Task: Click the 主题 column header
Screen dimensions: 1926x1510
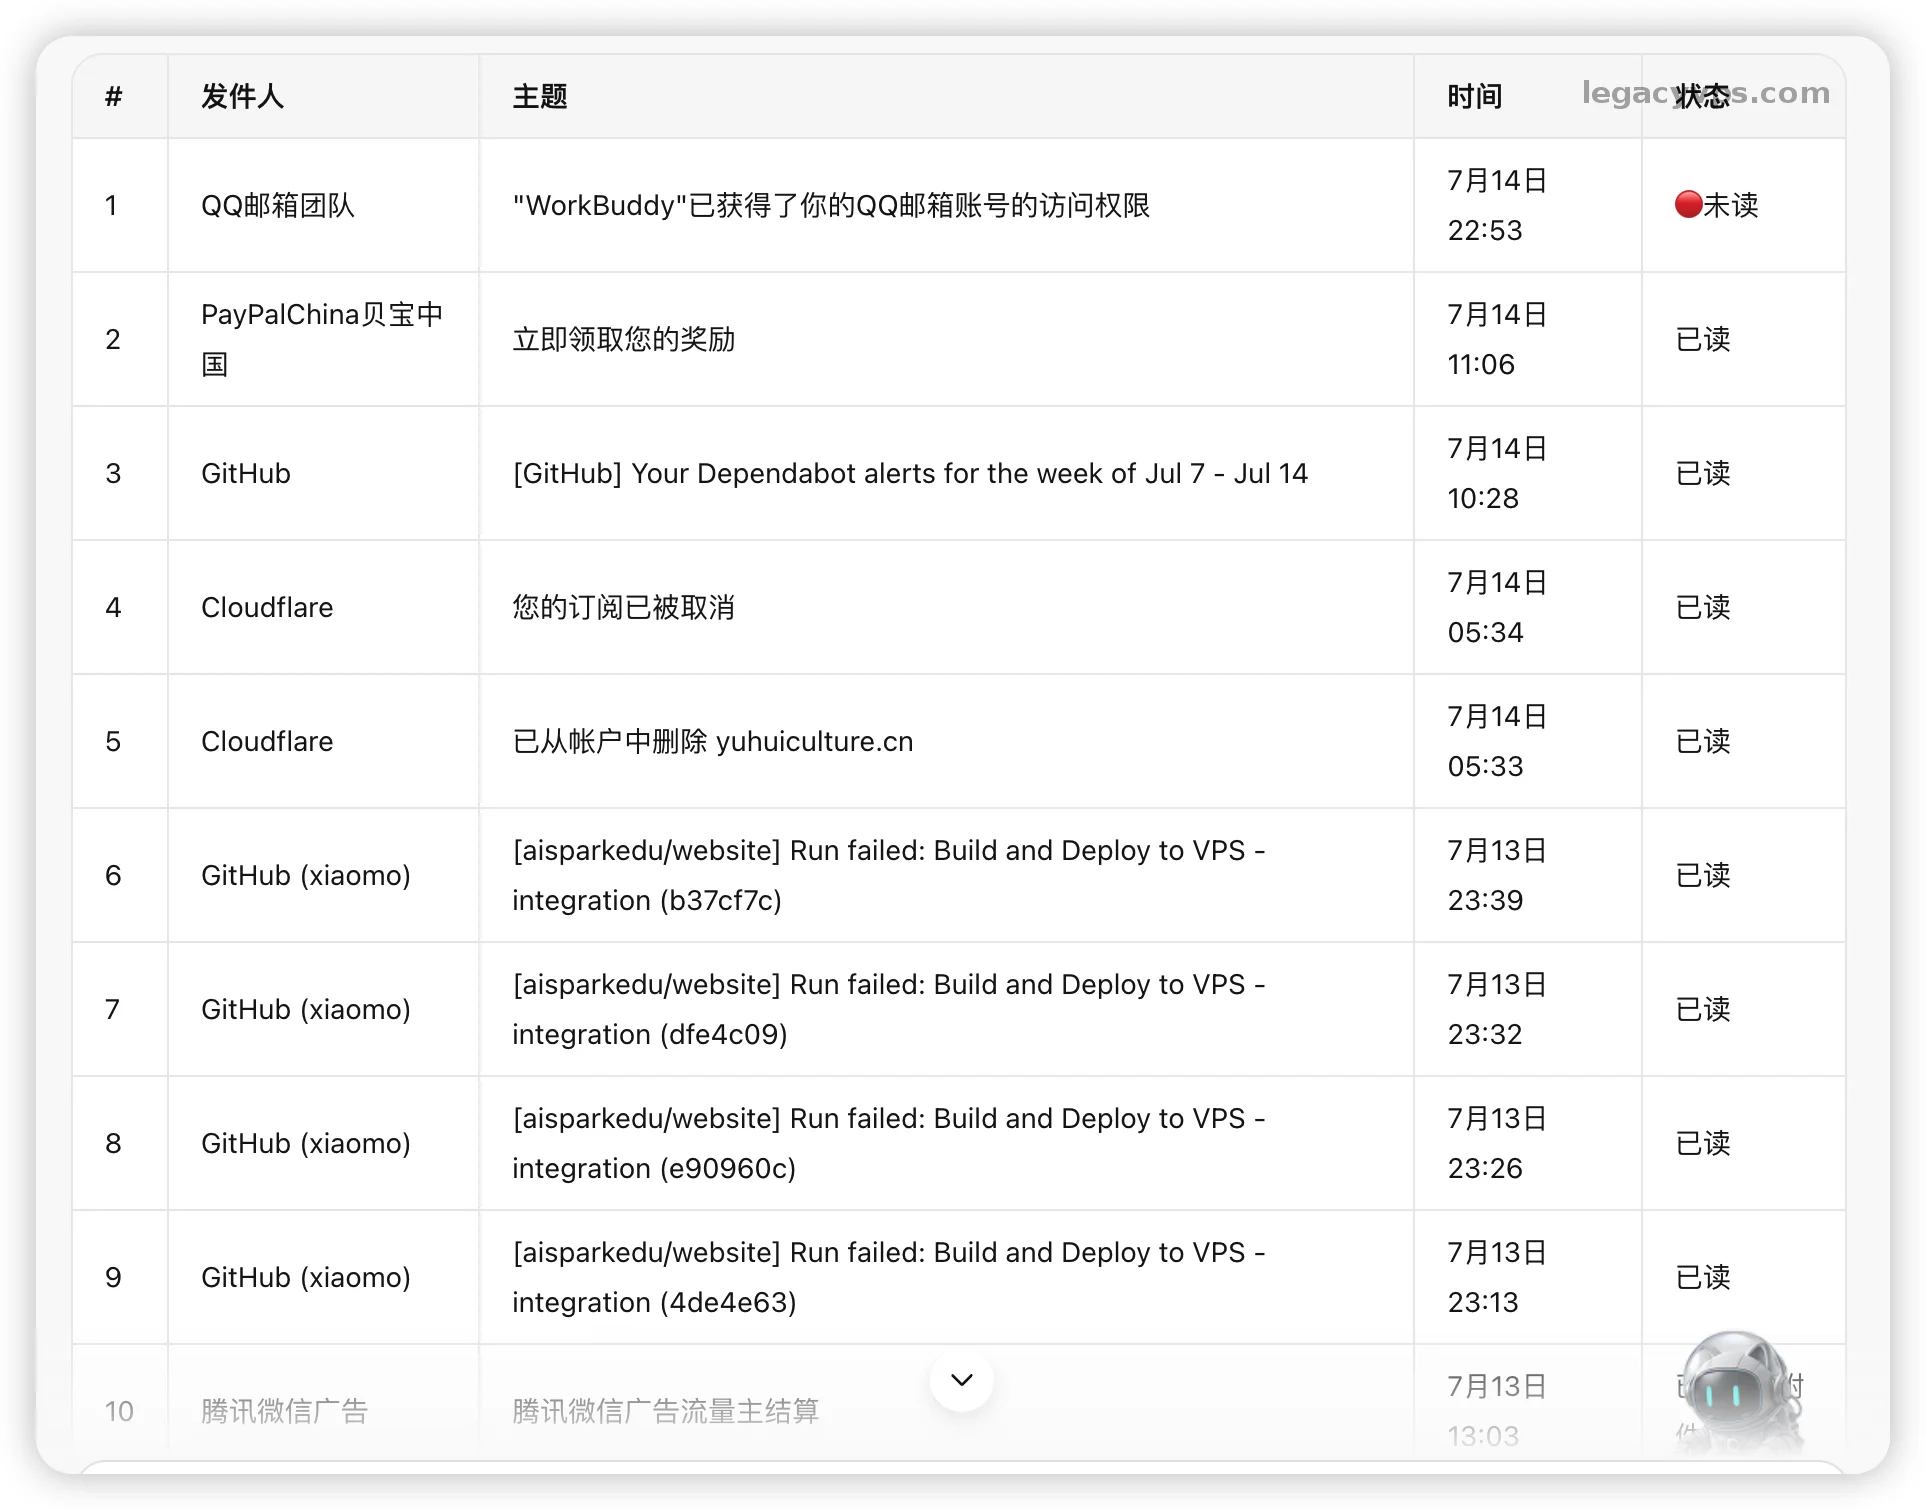Action: pyautogui.click(x=540, y=96)
